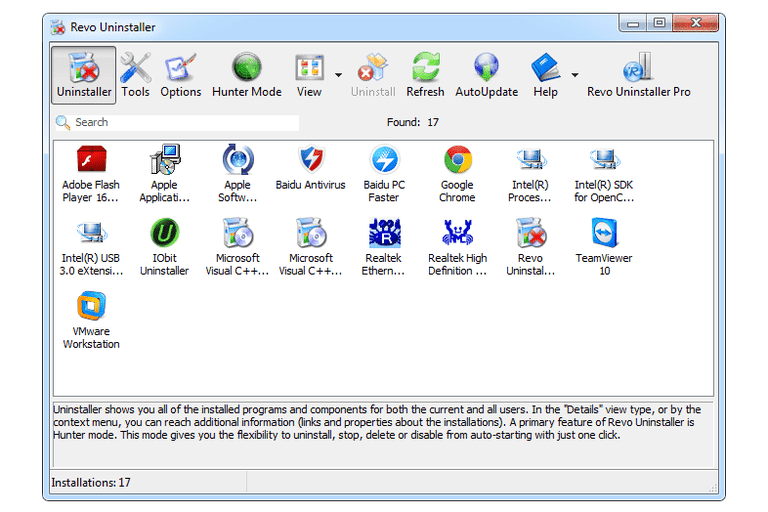768x512 pixels.
Task: Click the 'Found: 17' count text
Action: pos(412,122)
